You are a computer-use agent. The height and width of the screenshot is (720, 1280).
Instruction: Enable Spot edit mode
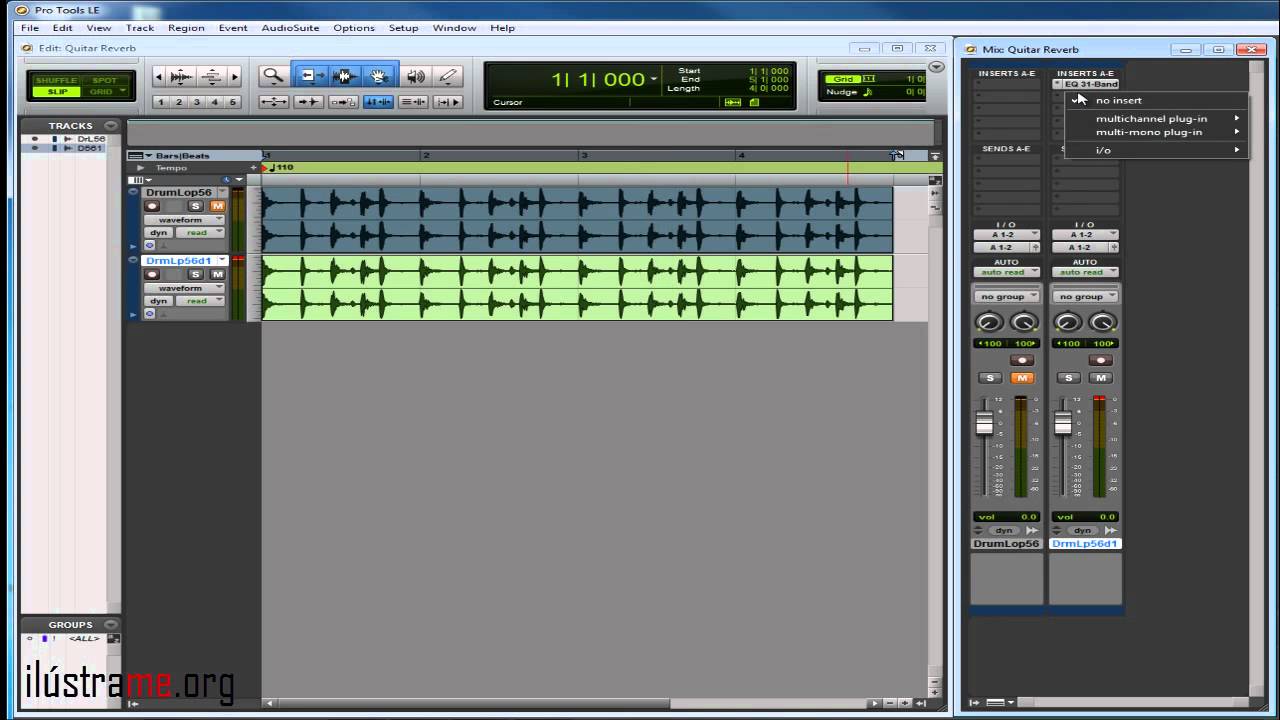104,80
